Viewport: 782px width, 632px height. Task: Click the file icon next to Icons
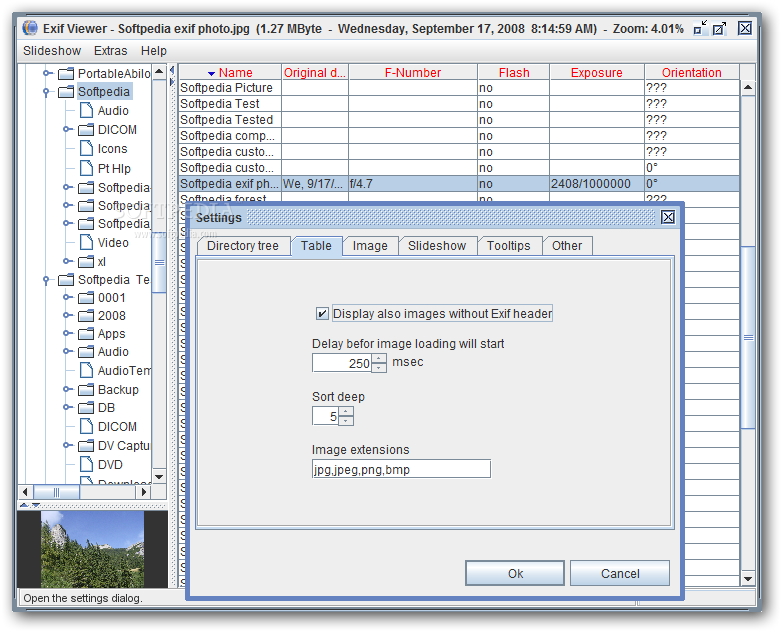pos(86,148)
